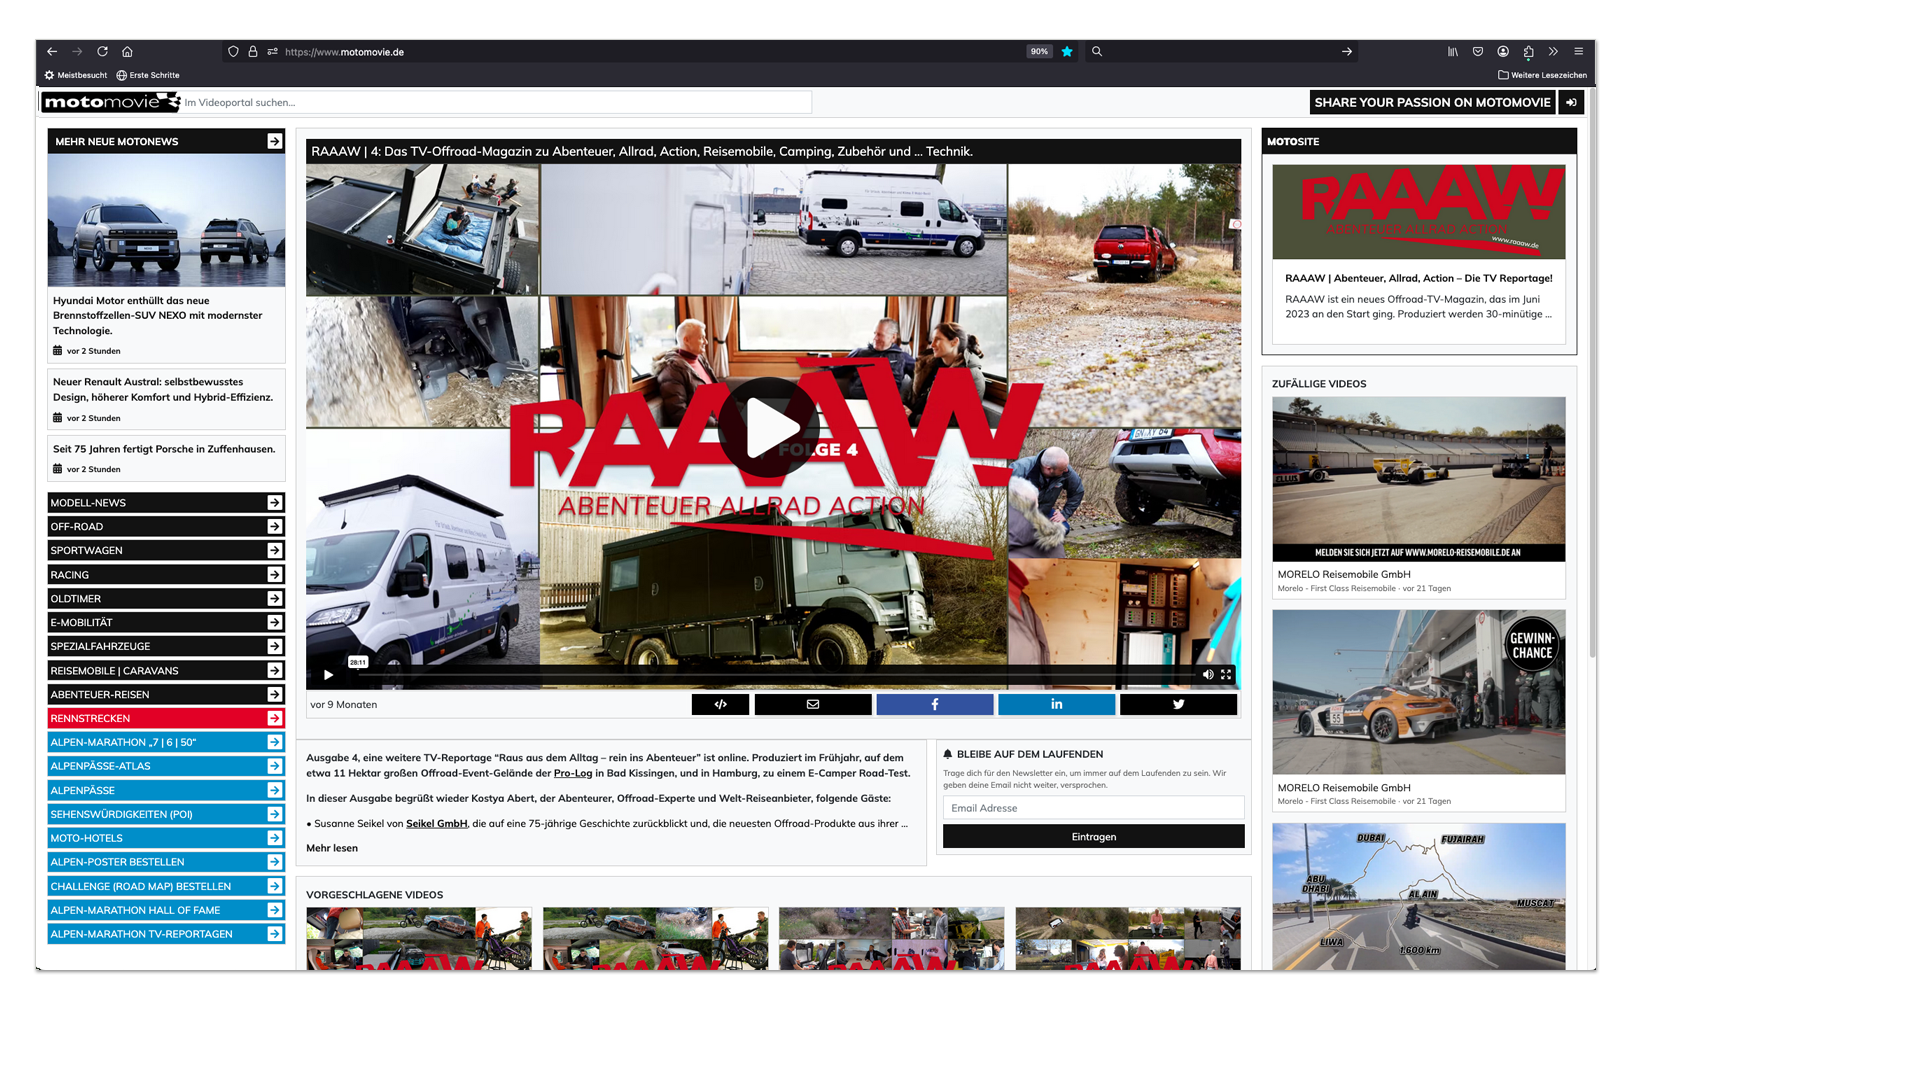Share the video on LinkedIn
This screenshot has height=1080, width=1920.
(1057, 705)
